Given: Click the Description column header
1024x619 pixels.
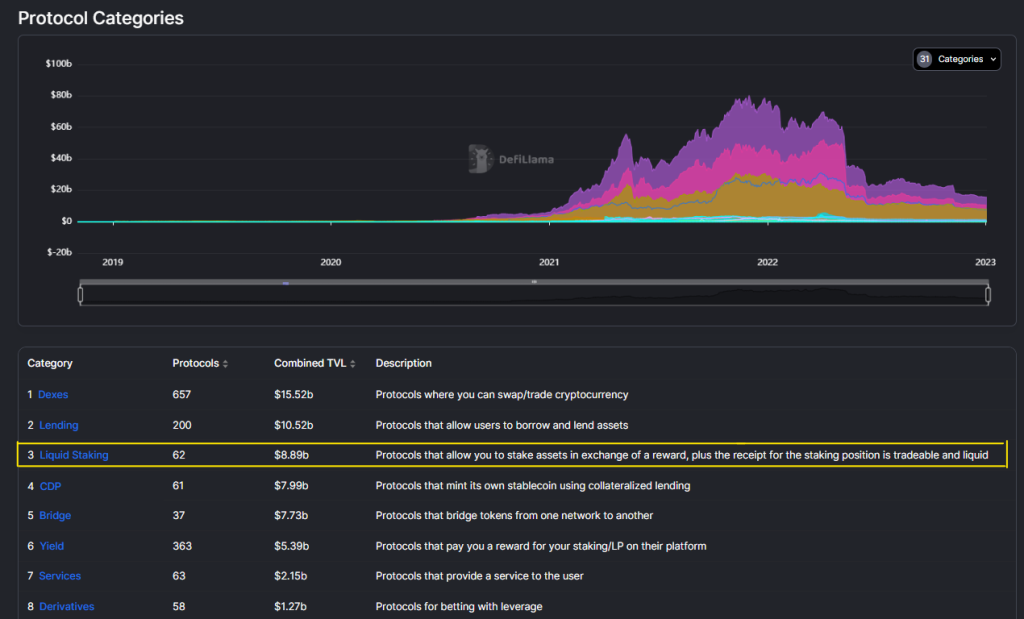Looking at the screenshot, I should (x=404, y=363).
